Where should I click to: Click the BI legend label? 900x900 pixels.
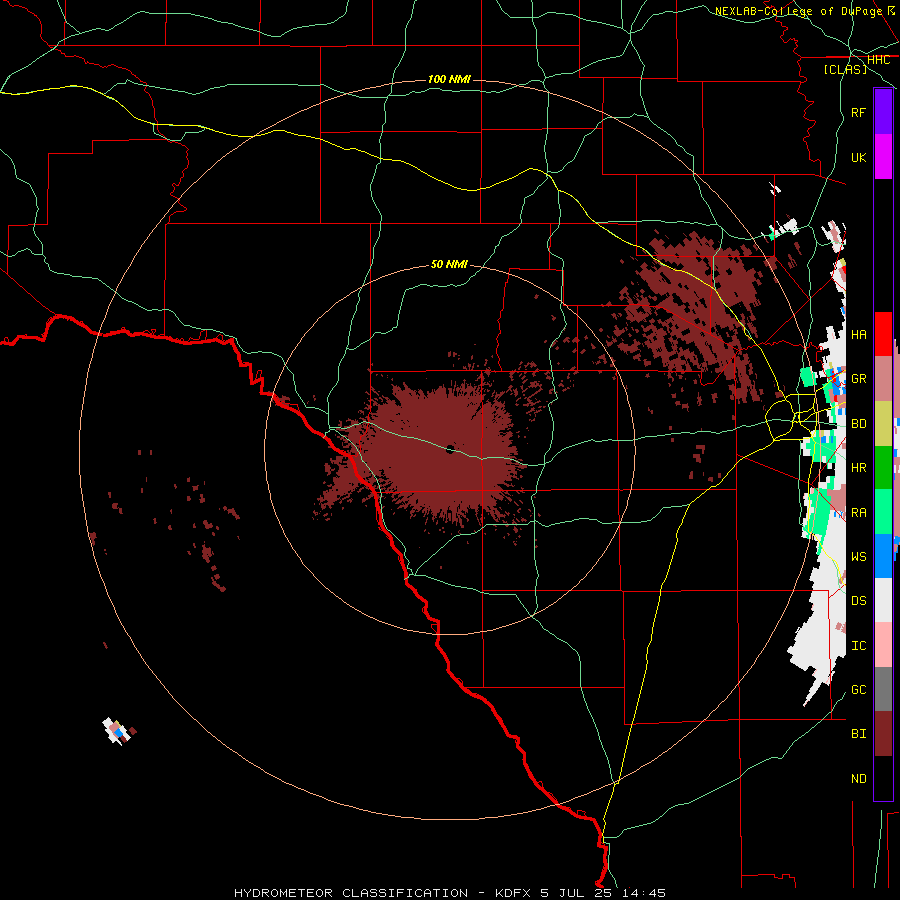pyautogui.click(x=858, y=734)
